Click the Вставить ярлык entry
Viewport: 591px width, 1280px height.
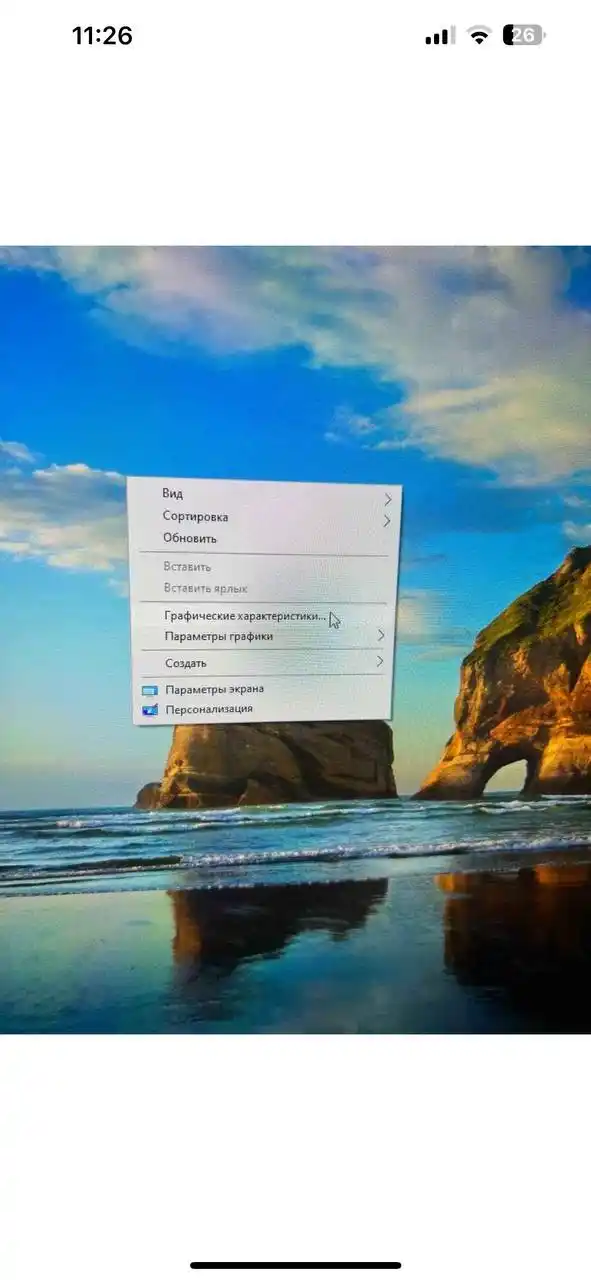point(205,589)
